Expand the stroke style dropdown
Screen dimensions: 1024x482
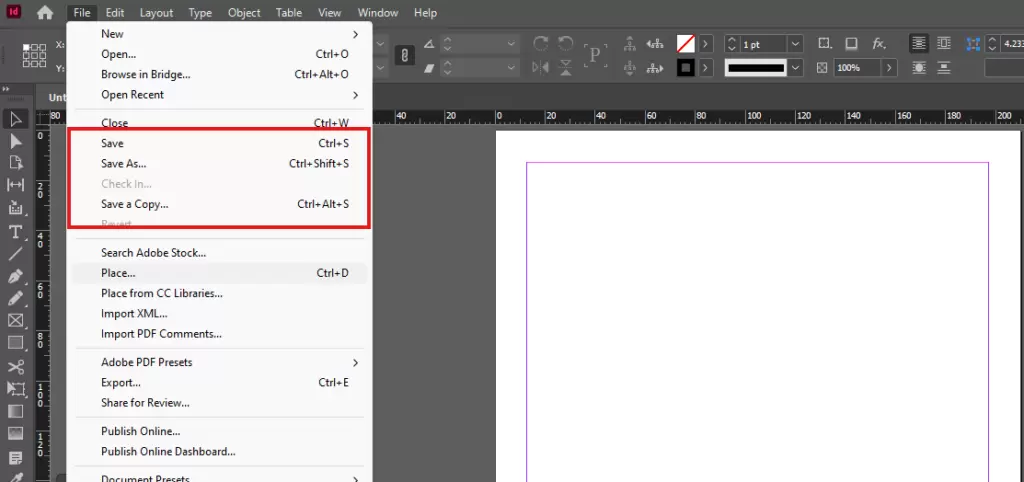click(x=795, y=68)
